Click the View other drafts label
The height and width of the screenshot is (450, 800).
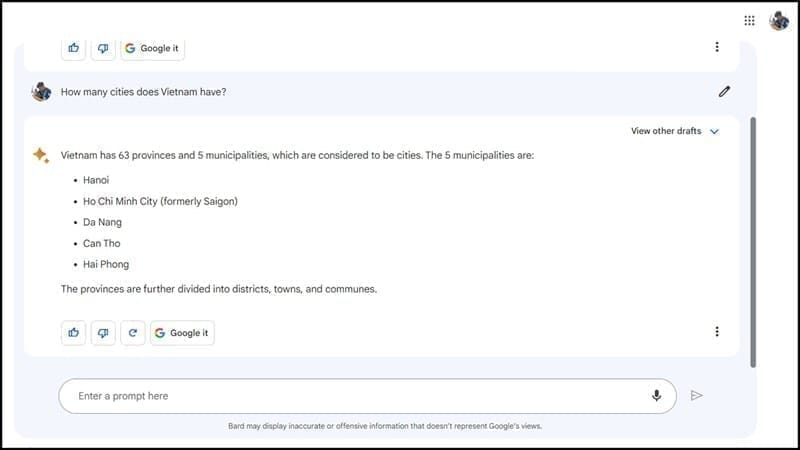(666, 131)
